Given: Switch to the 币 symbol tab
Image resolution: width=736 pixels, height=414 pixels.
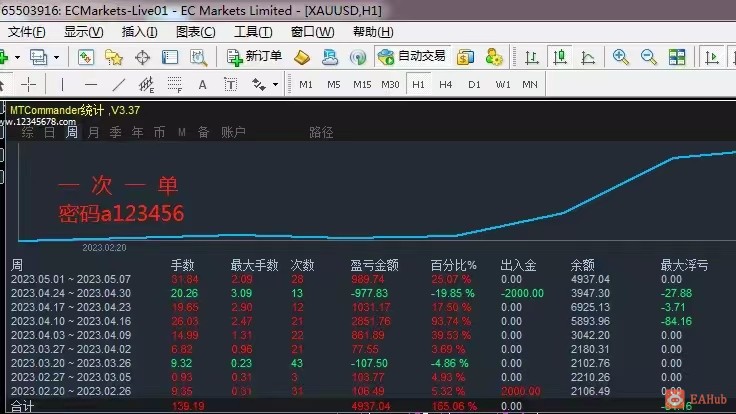Looking at the screenshot, I should 160,132.
